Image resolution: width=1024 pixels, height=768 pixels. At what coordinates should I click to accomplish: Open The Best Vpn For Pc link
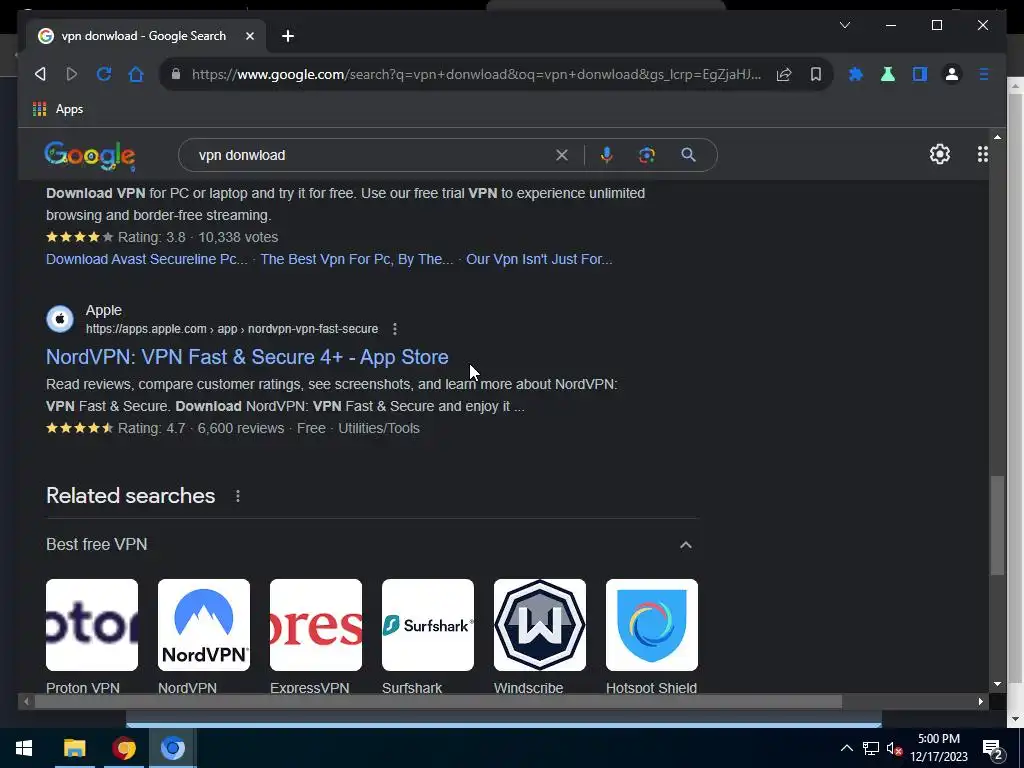click(x=357, y=259)
